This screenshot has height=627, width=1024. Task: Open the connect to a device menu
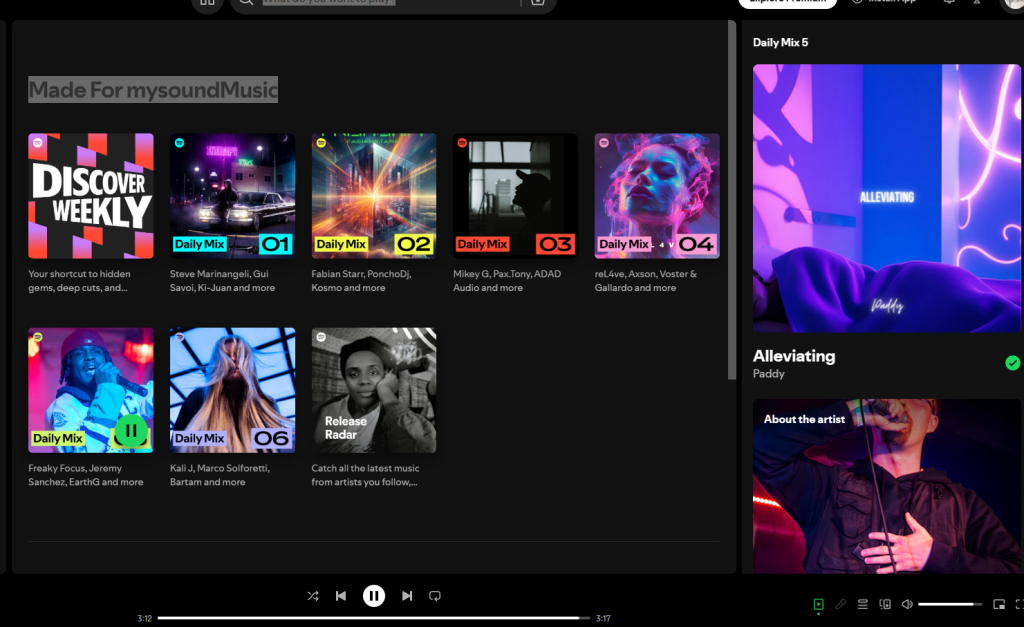tap(885, 604)
